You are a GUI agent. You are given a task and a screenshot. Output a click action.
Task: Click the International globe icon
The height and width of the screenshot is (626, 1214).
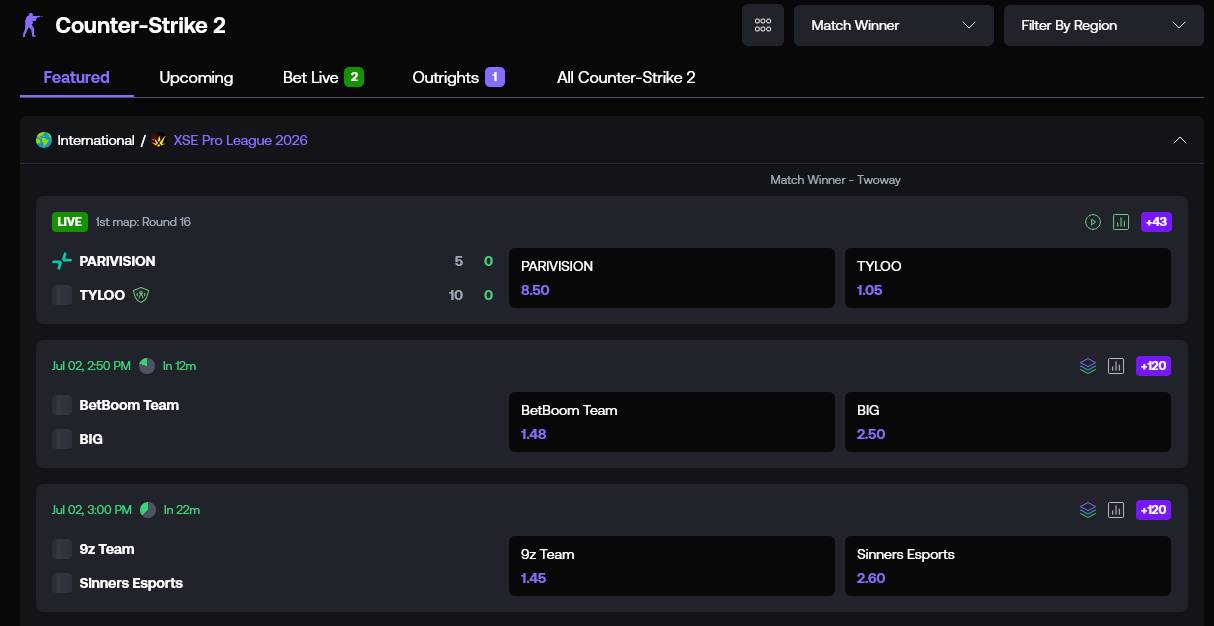(x=44, y=140)
